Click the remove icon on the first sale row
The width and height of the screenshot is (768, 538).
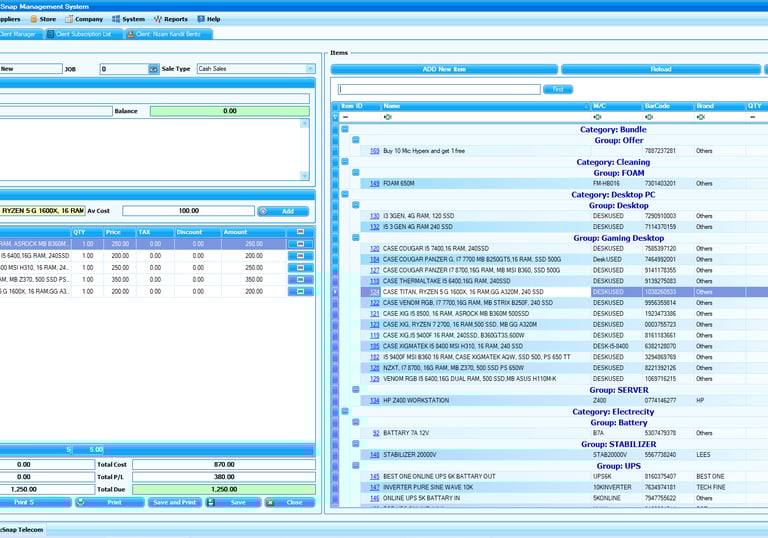pos(300,243)
